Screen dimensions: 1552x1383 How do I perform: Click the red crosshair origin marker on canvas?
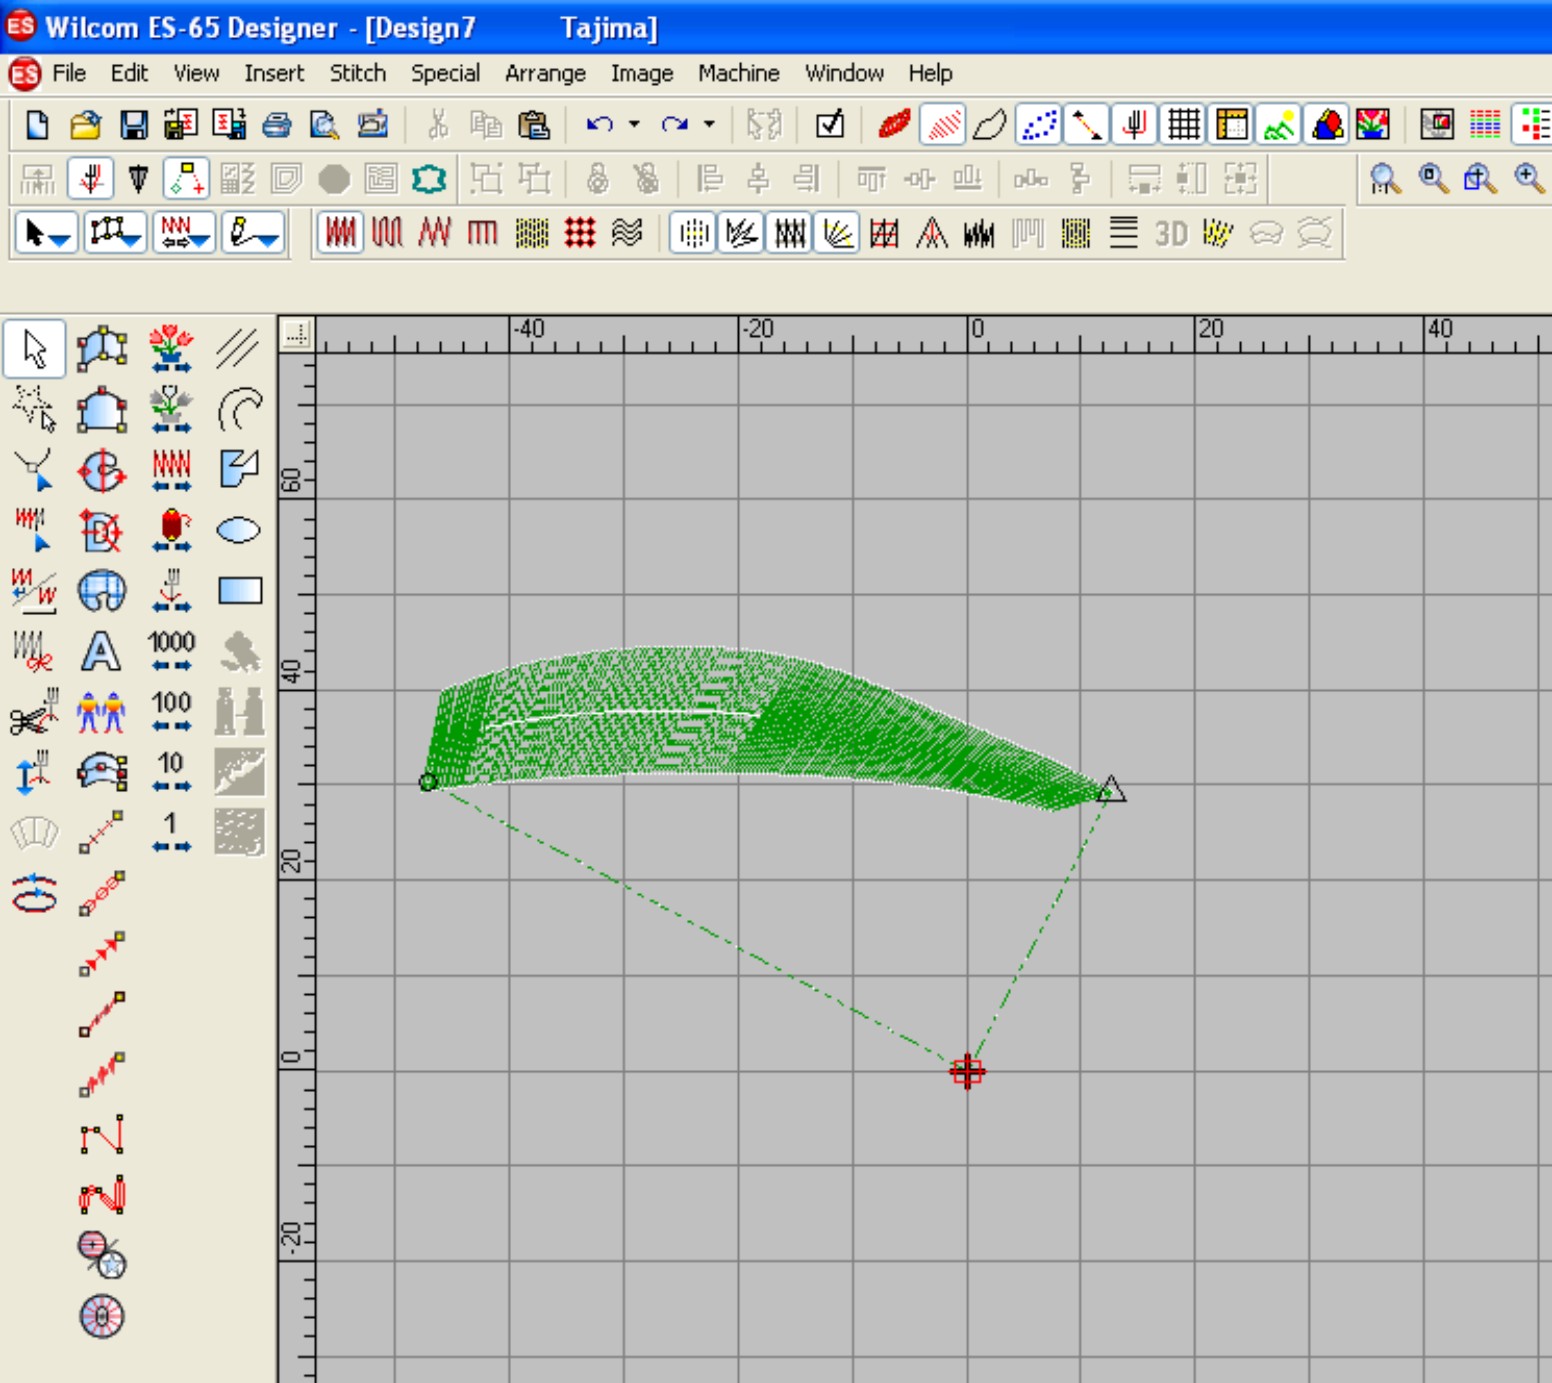(967, 1071)
